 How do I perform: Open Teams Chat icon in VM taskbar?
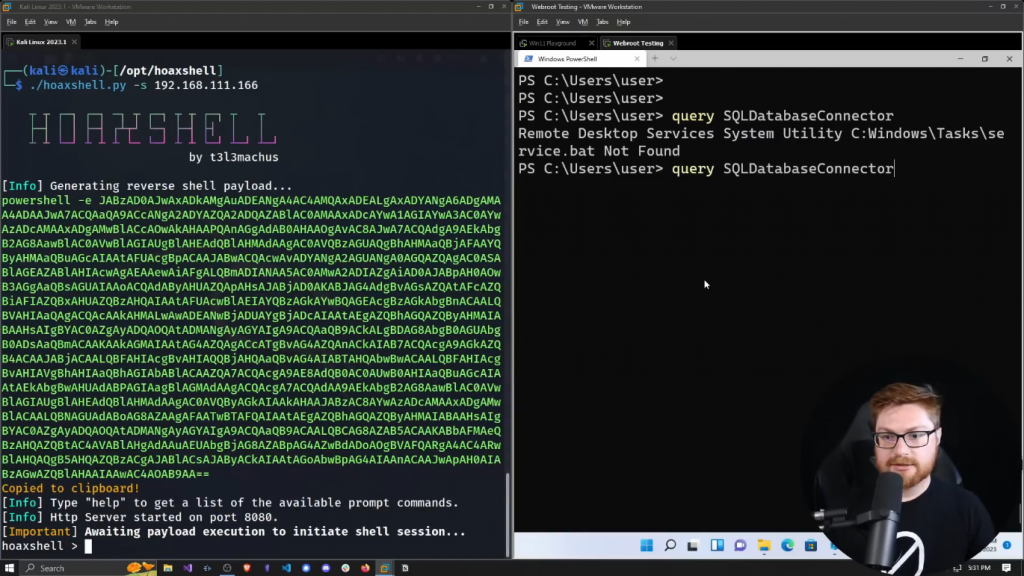point(741,545)
